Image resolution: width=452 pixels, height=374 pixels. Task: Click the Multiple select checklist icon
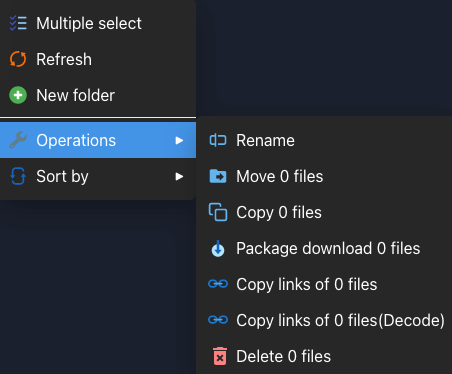18,23
